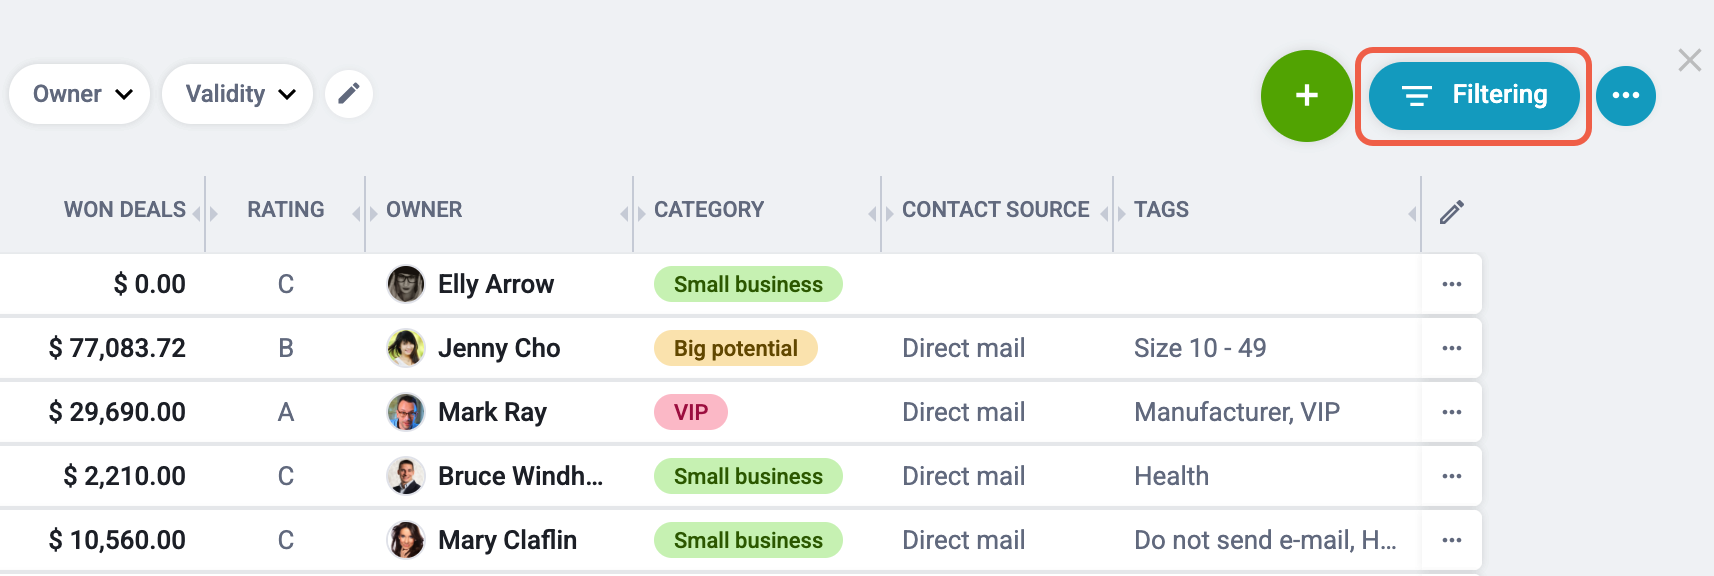The width and height of the screenshot is (1714, 576).
Task: Close the panel with the X icon
Action: (x=1690, y=60)
